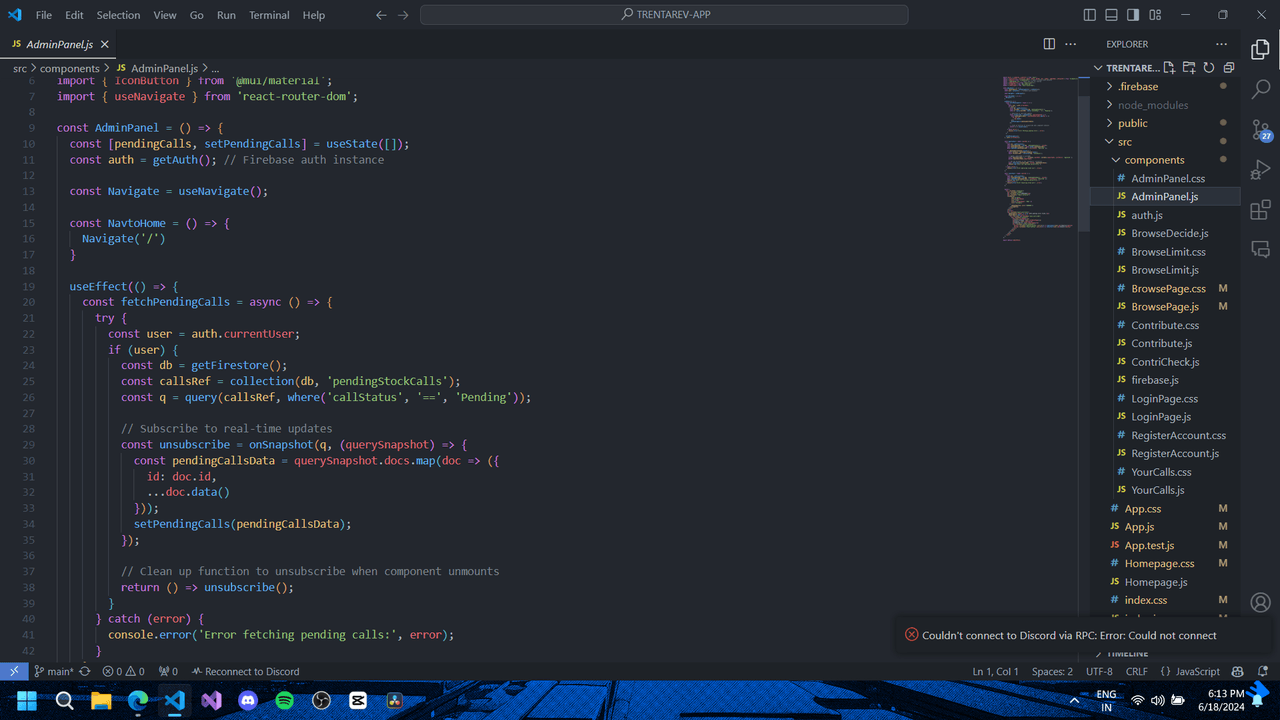The width and height of the screenshot is (1280, 720).
Task: Toggle the primary side bar layout button
Action: (x=1090, y=15)
